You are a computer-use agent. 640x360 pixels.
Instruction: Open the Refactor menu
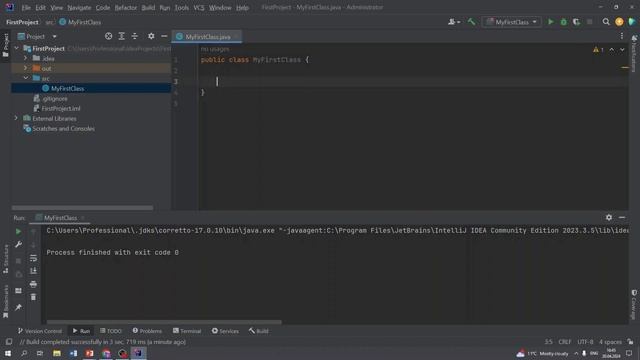tap(126, 7)
